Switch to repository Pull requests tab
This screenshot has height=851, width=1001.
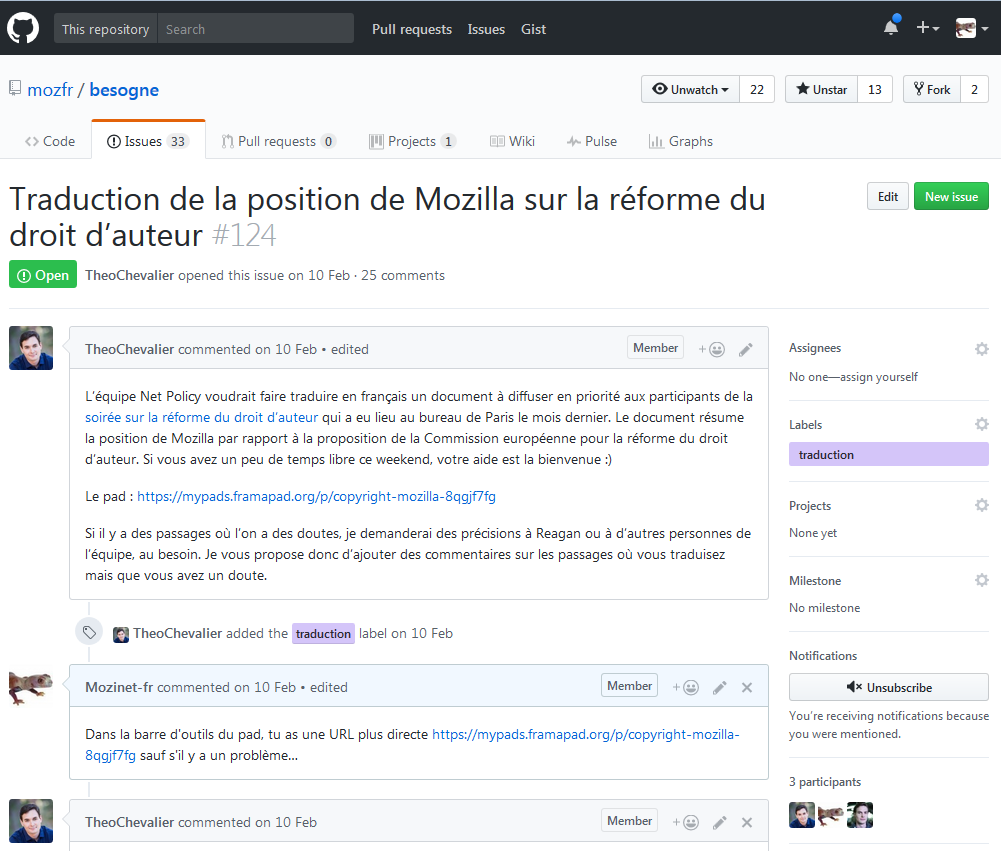pyautogui.click(x=278, y=141)
